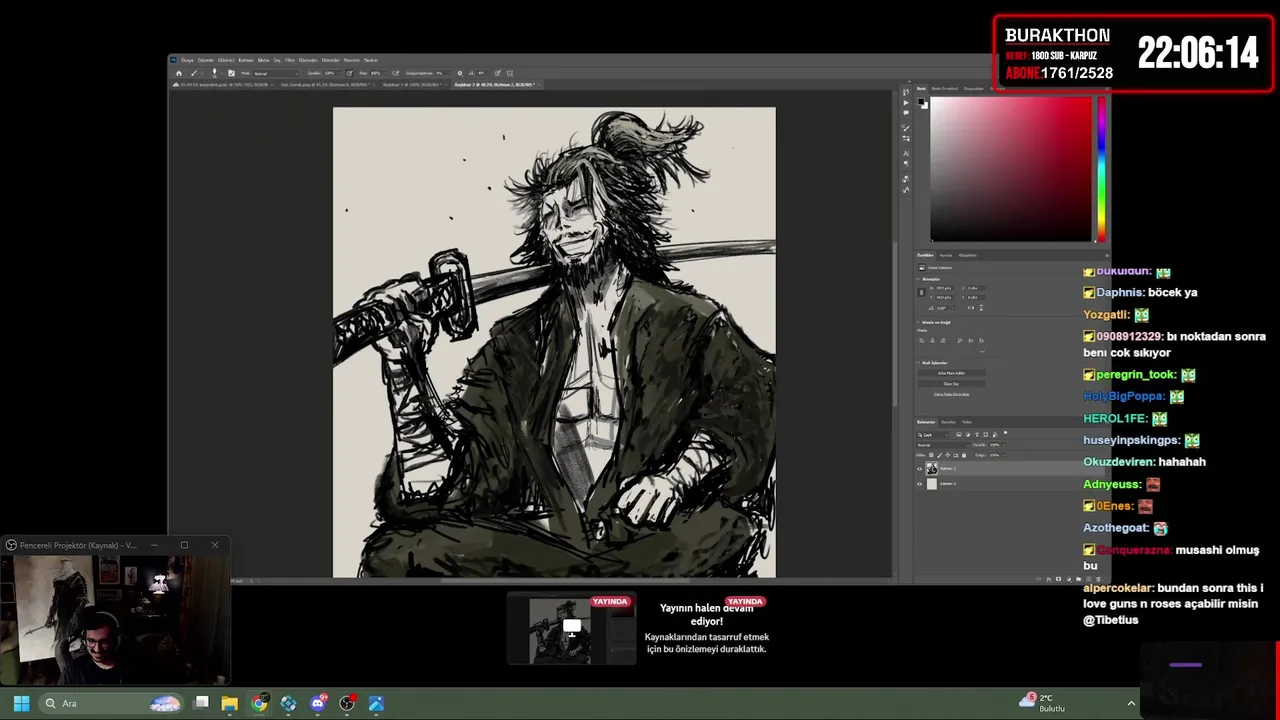This screenshot has height=720, width=1280.
Task: Open the History panel icon in side strip
Action: (906, 93)
